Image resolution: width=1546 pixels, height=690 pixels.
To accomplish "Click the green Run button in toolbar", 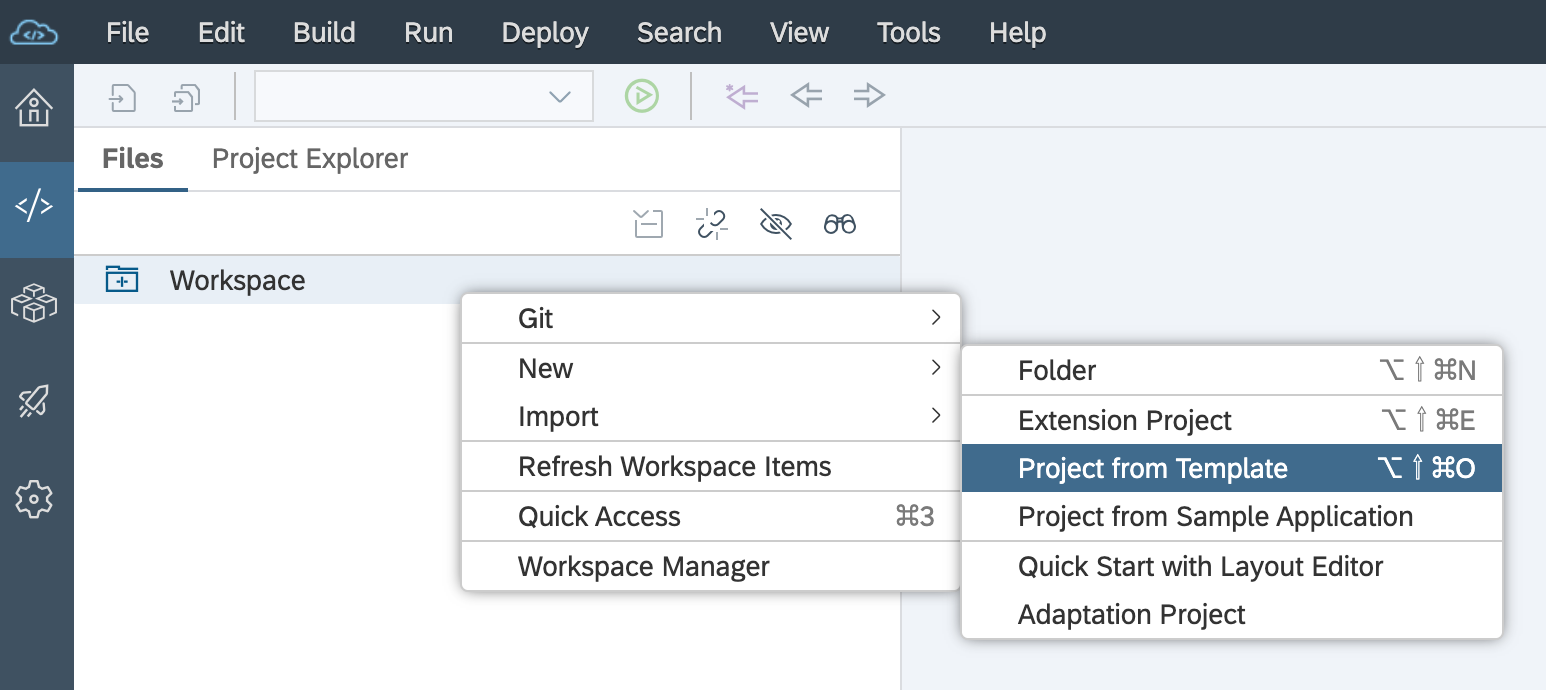I will pyautogui.click(x=642, y=96).
